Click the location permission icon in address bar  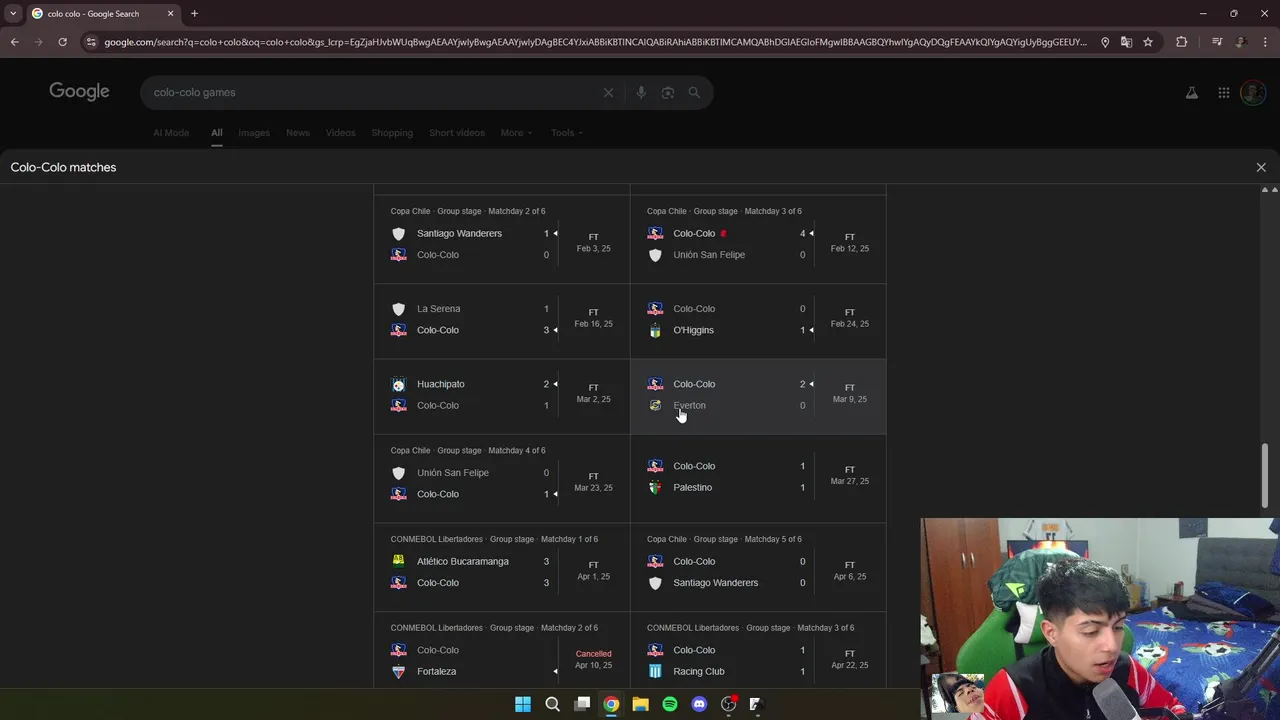pos(1105,42)
